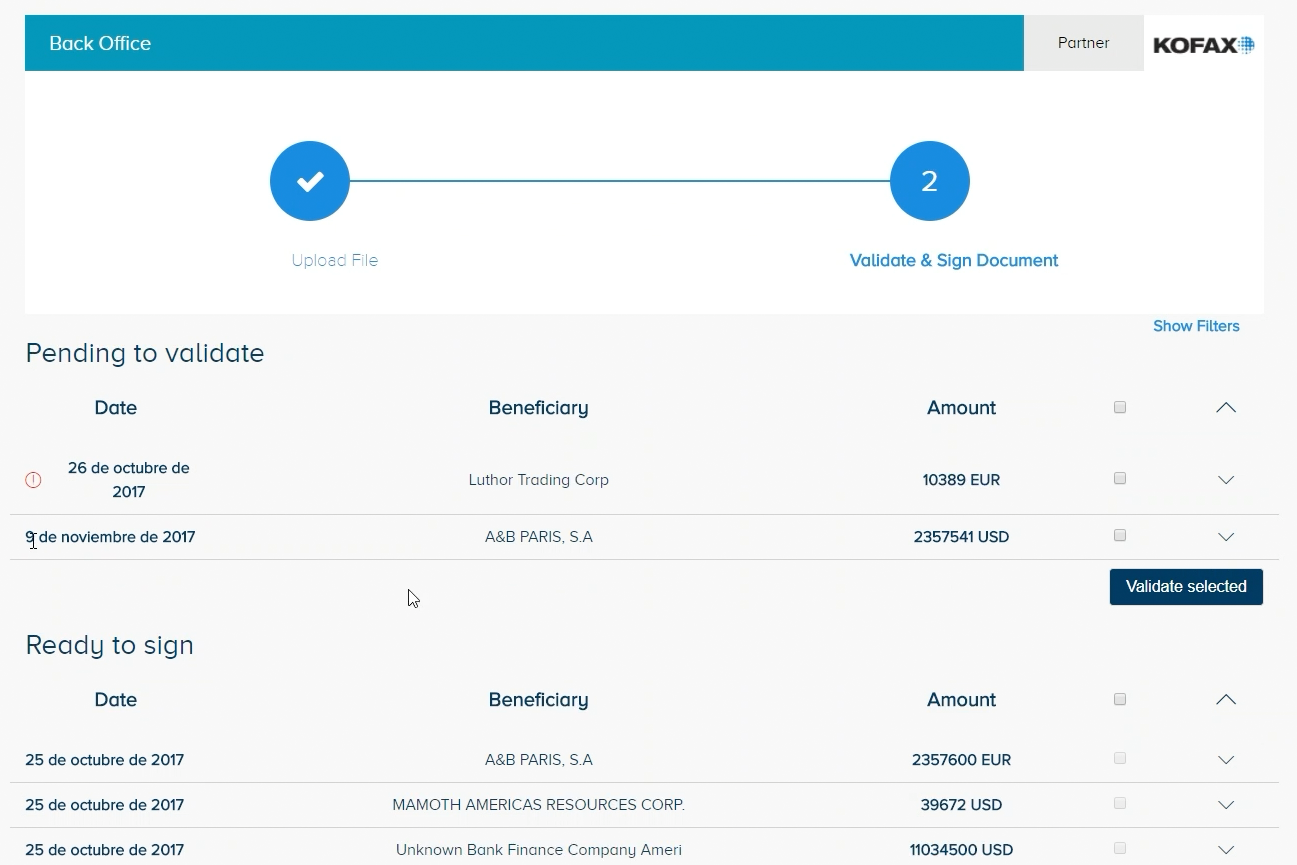Collapse the Ready to sign list
The image size is (1297, 865).
tap(1226, 699)
